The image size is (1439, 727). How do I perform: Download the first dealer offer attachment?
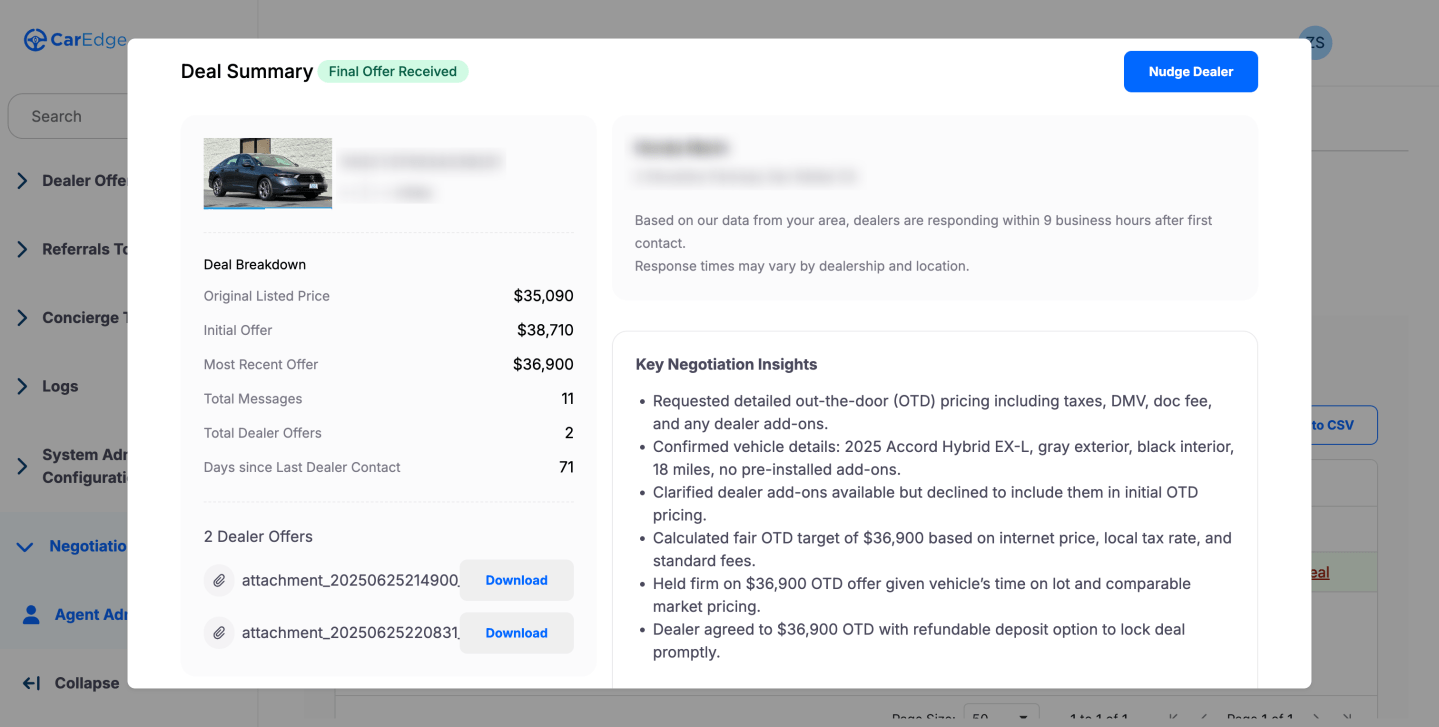tap(516, 580)
